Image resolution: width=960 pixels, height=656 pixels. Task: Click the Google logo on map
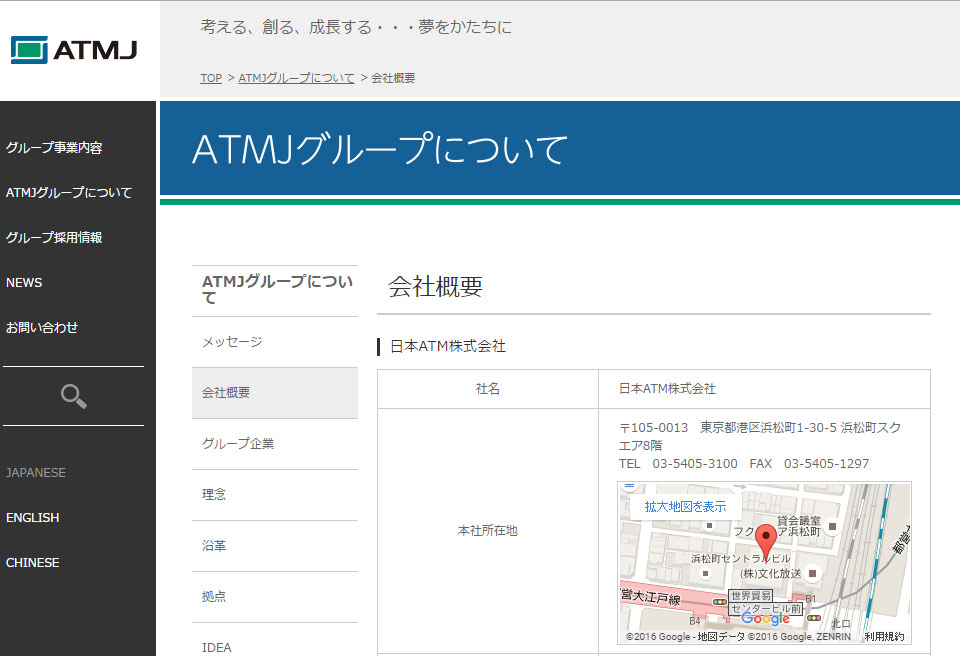(x=765, y=619)
